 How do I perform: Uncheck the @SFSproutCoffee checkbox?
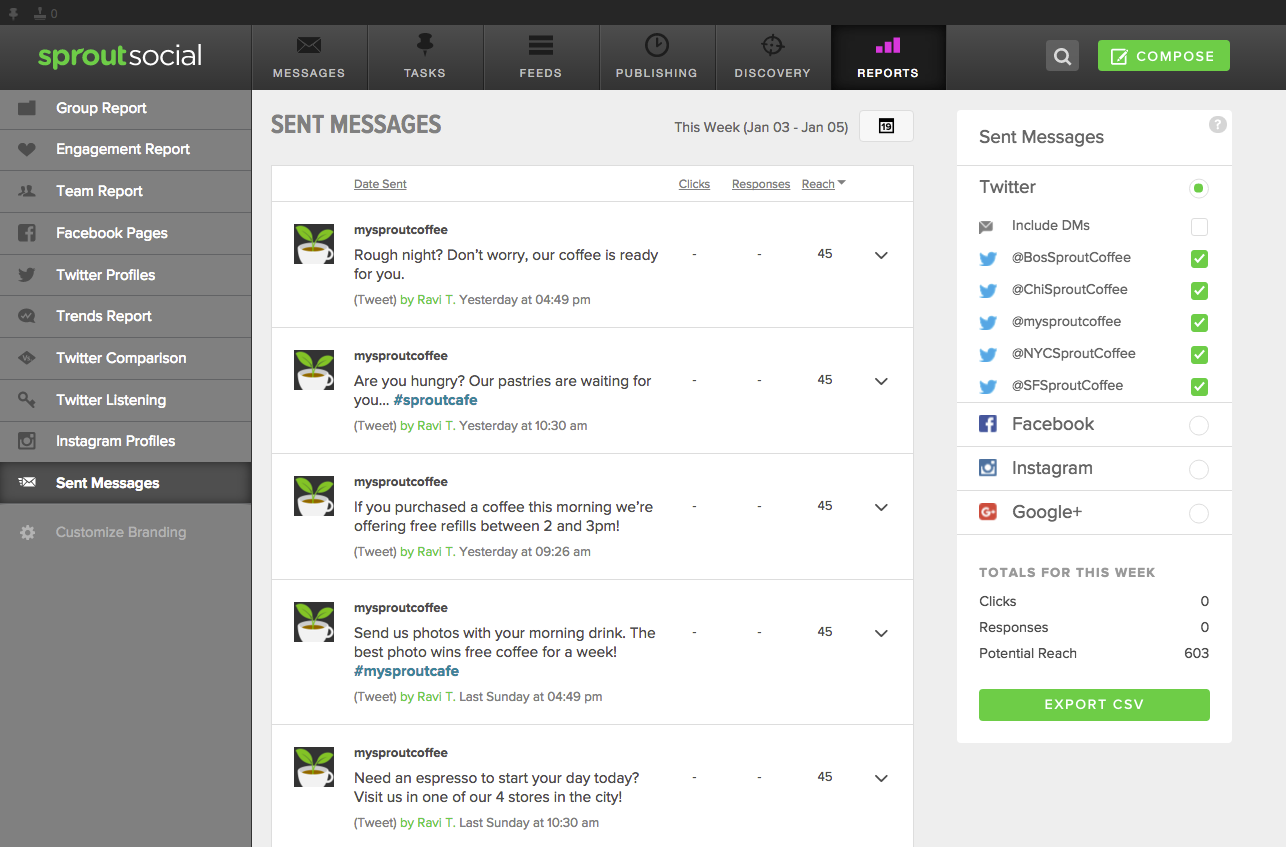1199,386
